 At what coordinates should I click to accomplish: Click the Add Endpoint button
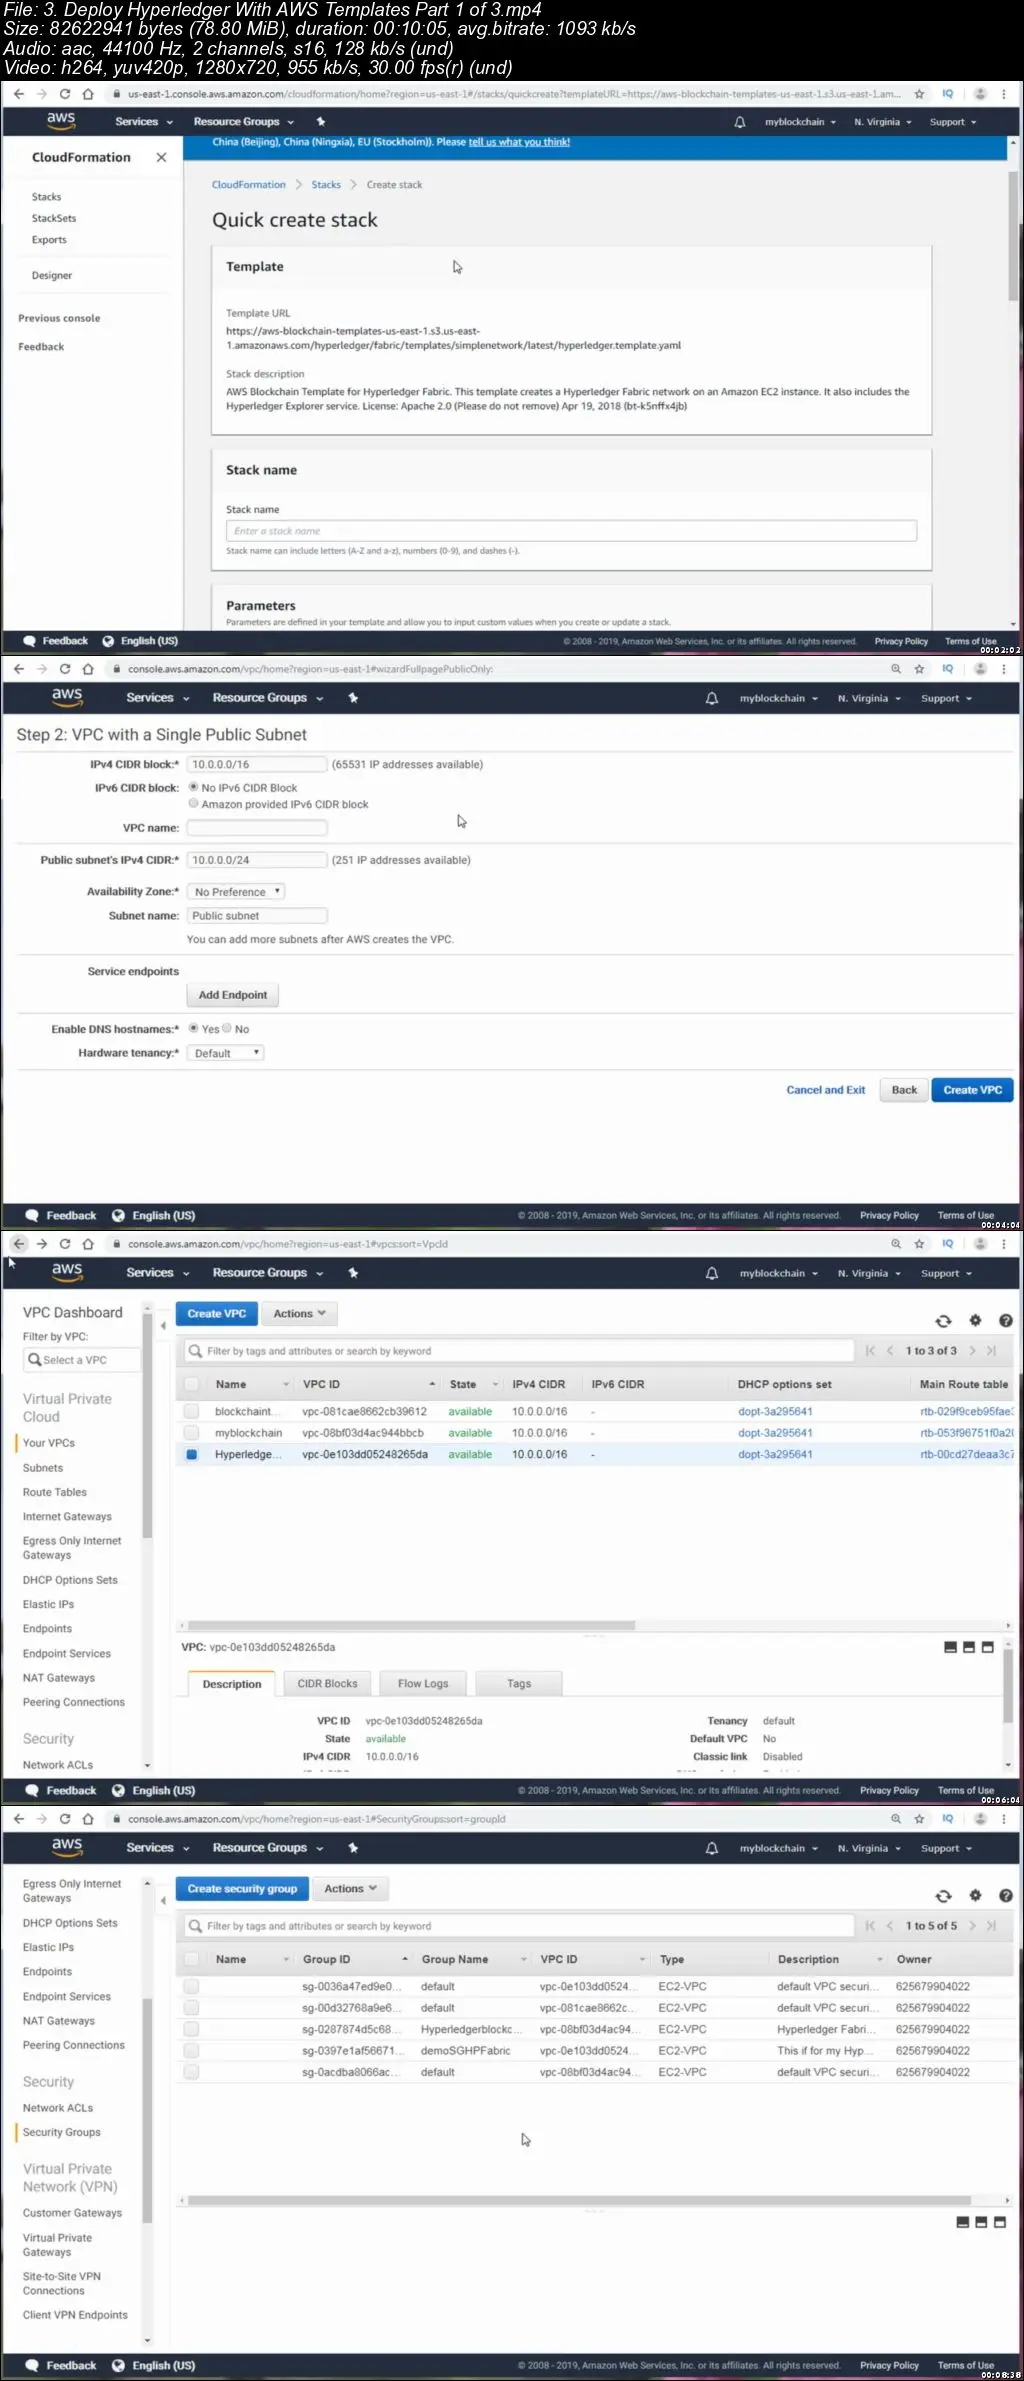click(x=233, y=995)
